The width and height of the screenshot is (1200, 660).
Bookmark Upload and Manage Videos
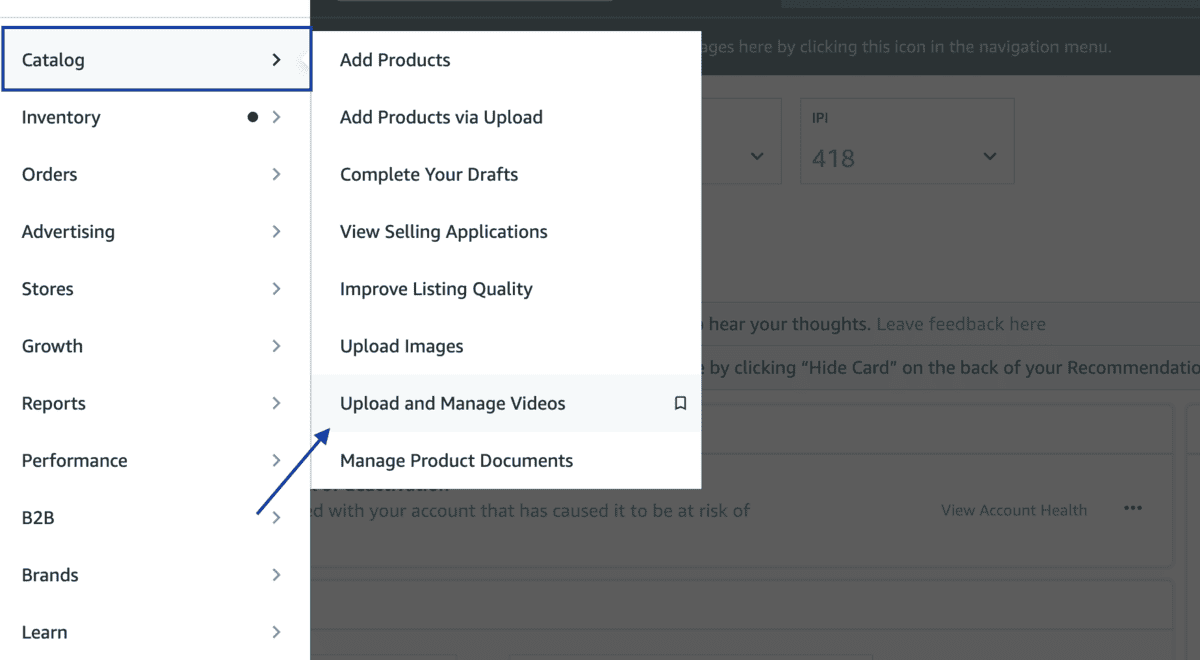tap(680, 403)
